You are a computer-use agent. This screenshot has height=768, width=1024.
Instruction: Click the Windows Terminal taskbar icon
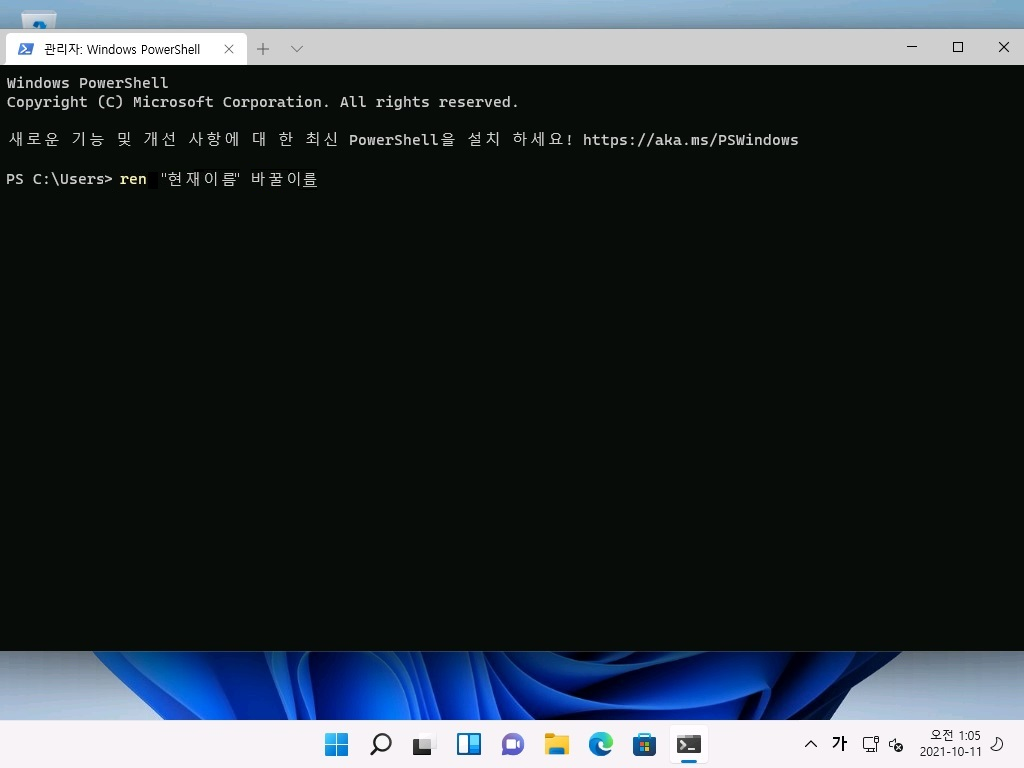point(689,744)
